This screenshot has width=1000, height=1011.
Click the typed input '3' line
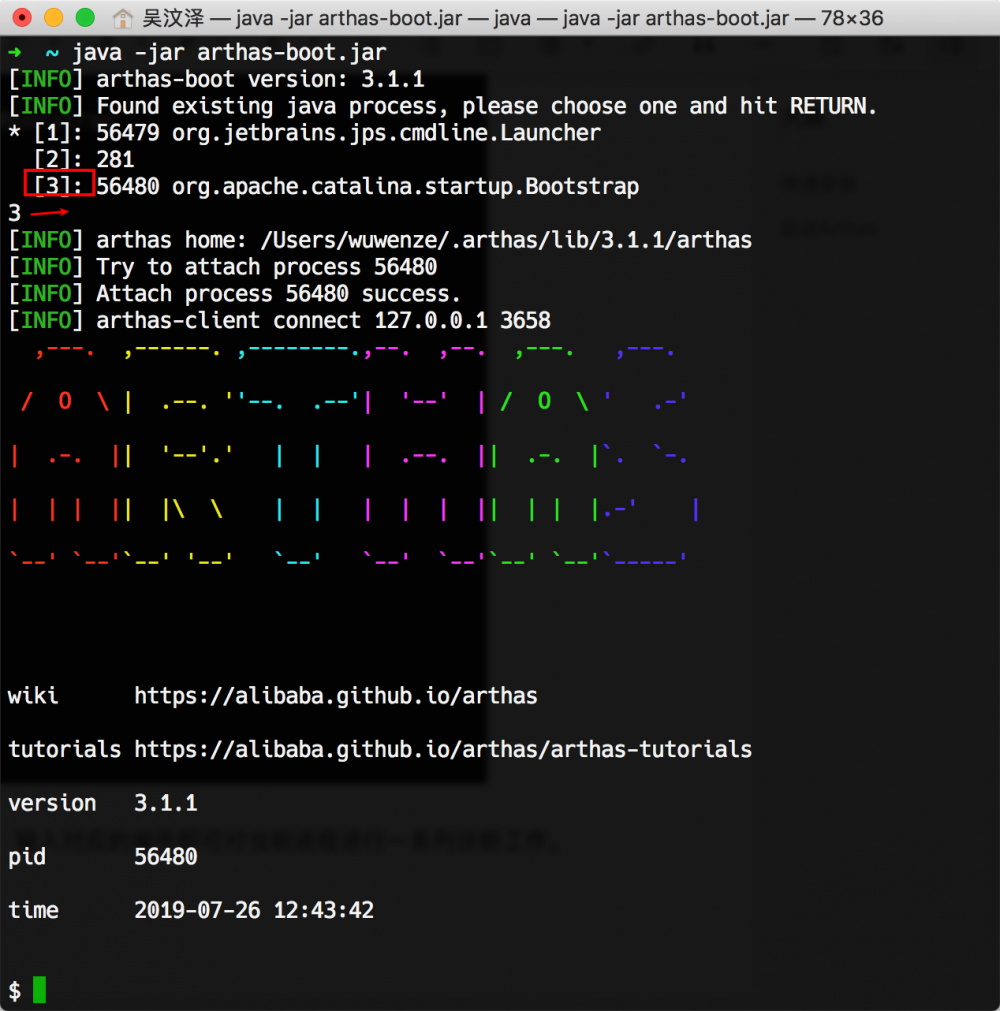(x=15, y=213)
